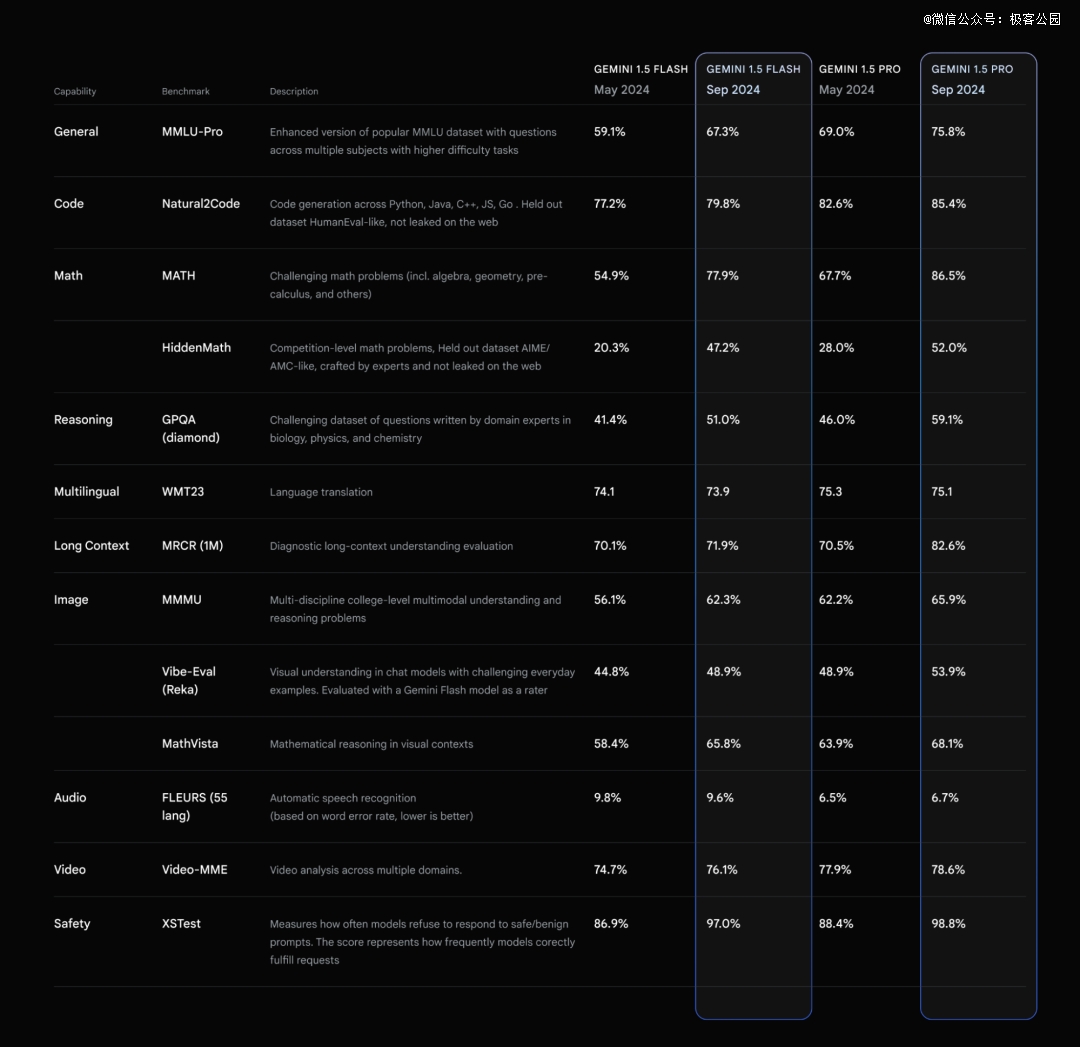Select the 69.0% MMLU-Pro score
Screen dimensions: 1080x1047
(x=836, y=132)
